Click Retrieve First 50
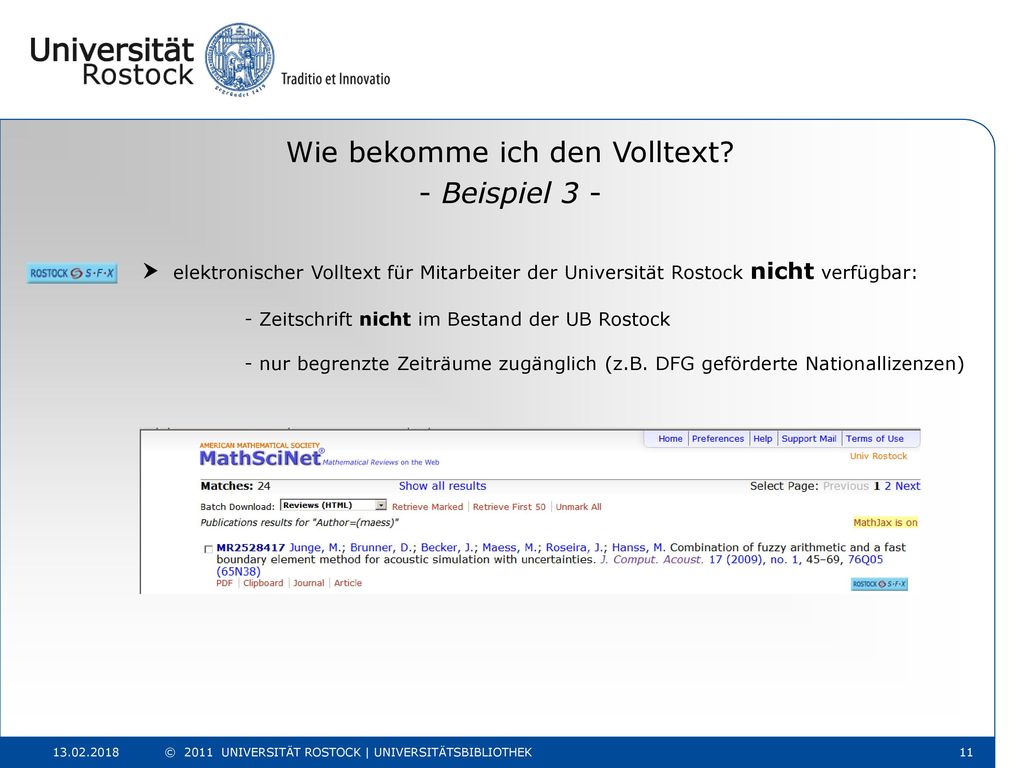Screen dimensions: 1024x768 509,507
